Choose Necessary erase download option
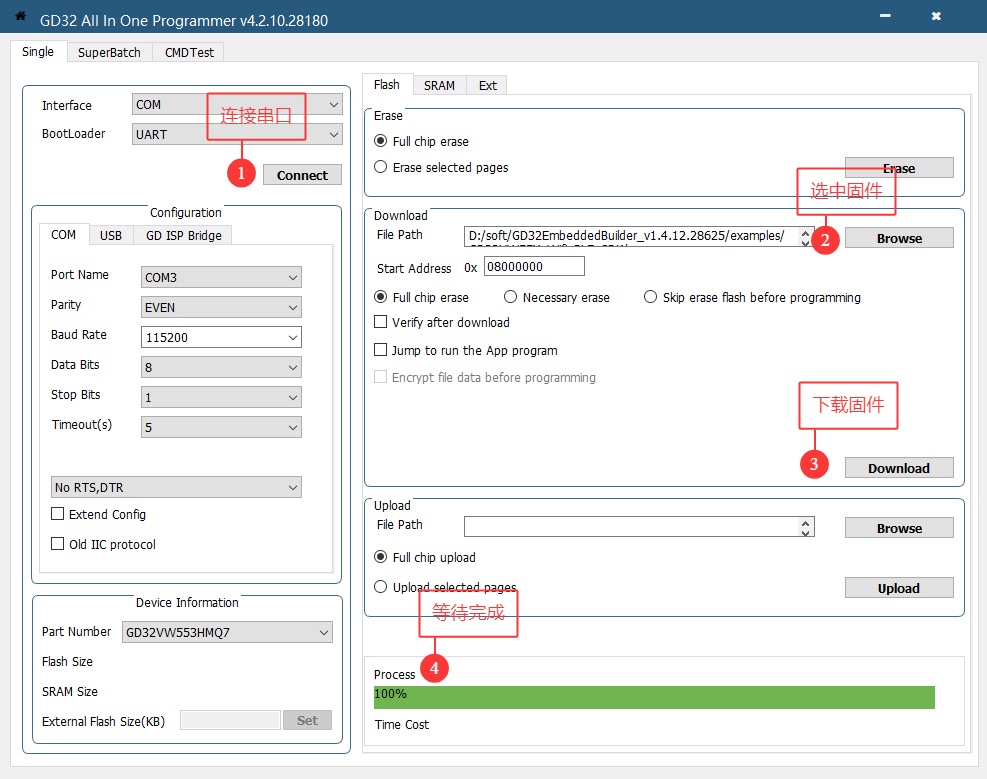 pos(510,297)
